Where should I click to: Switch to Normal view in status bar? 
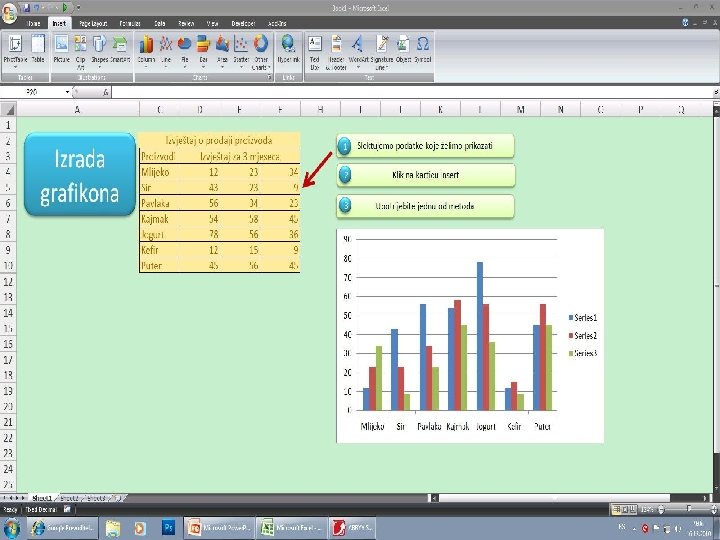coord(617,509)
